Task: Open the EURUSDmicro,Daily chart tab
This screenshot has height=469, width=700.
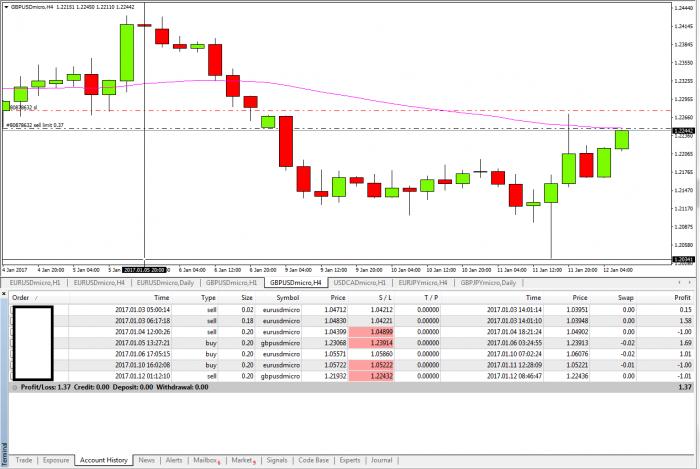Action: (165, 283)
